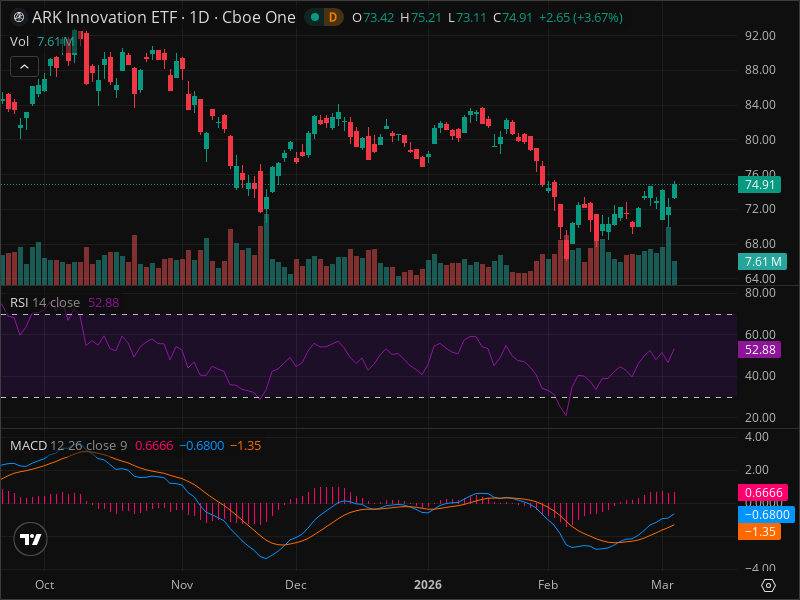Click the −1.35 signal line label

[759, 532]
